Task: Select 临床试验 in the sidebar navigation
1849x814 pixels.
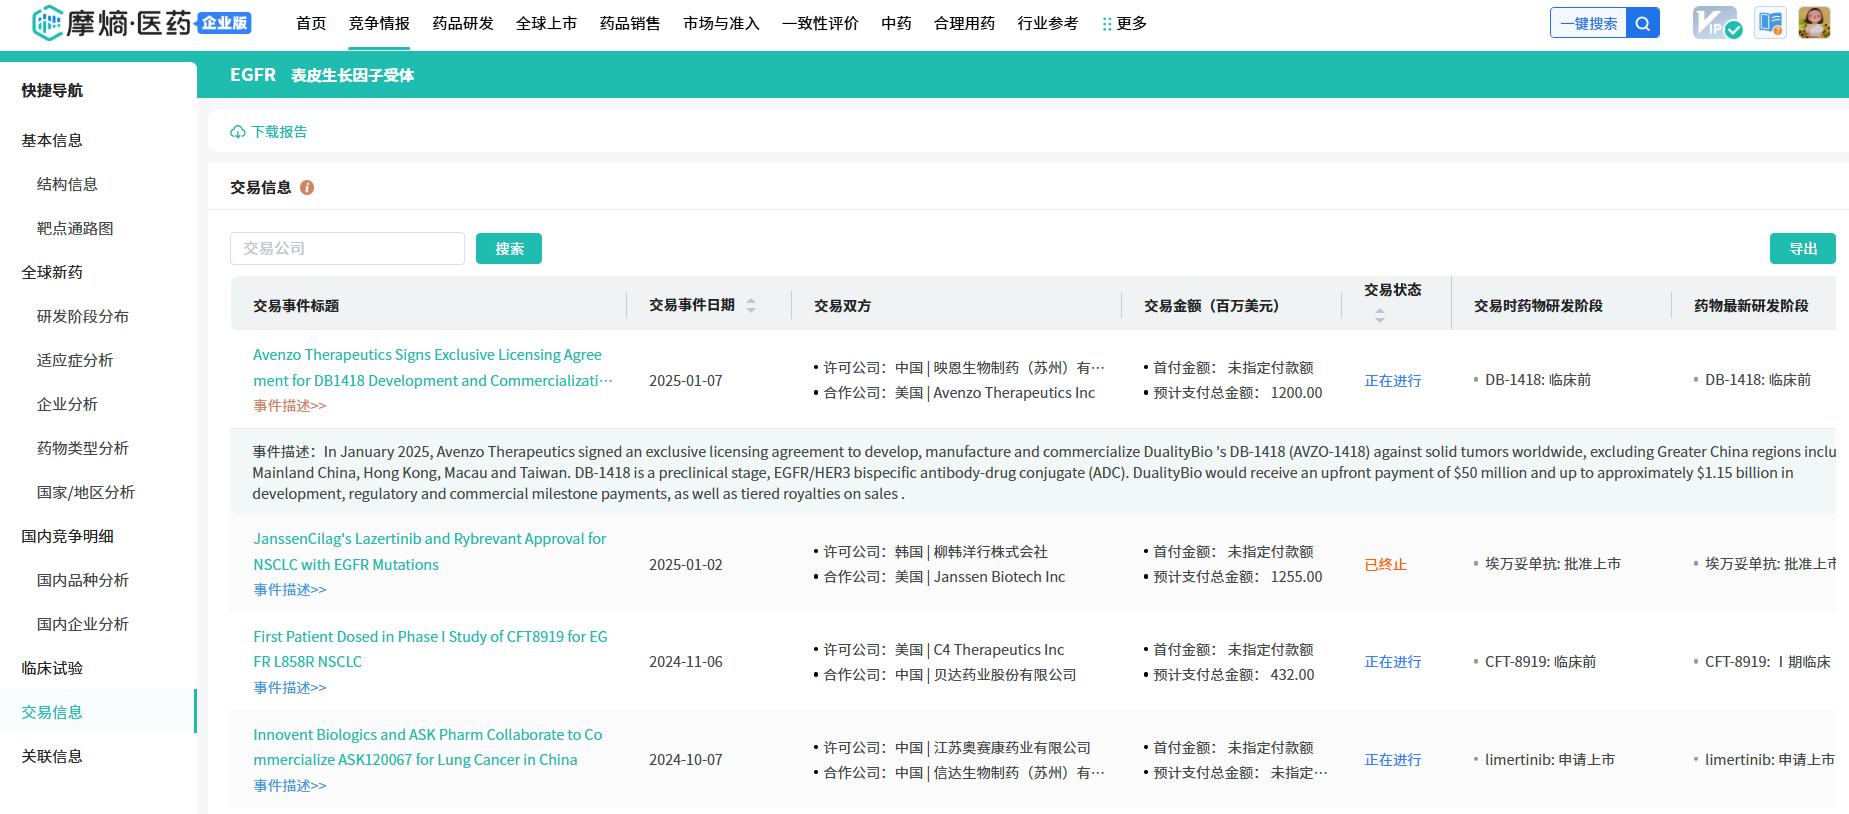Action: tap(52, 668)
